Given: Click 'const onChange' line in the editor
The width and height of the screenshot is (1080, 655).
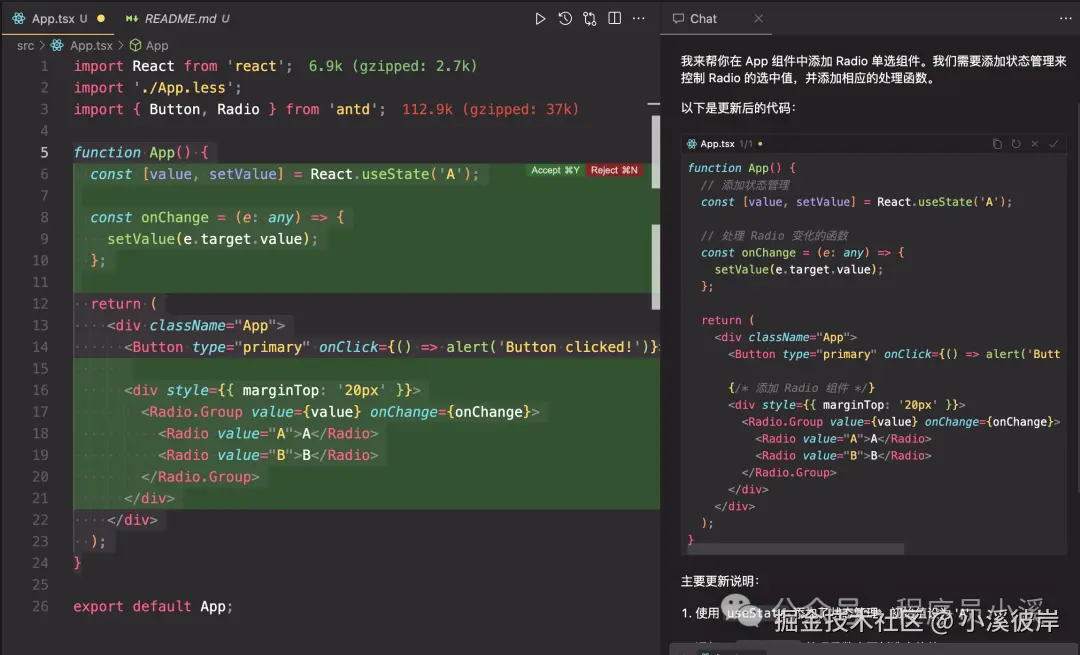Looking at the screenshot, I should (x=217, y=217).
